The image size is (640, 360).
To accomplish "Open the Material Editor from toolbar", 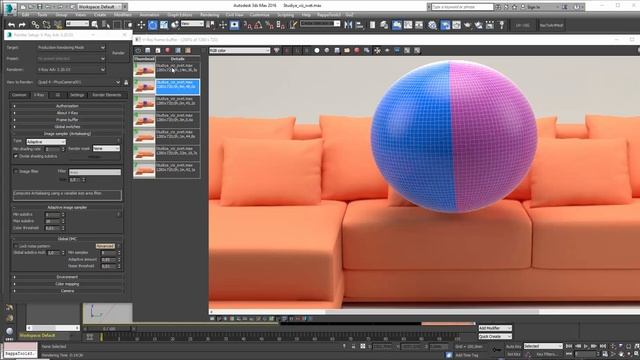I will (432, 25).
